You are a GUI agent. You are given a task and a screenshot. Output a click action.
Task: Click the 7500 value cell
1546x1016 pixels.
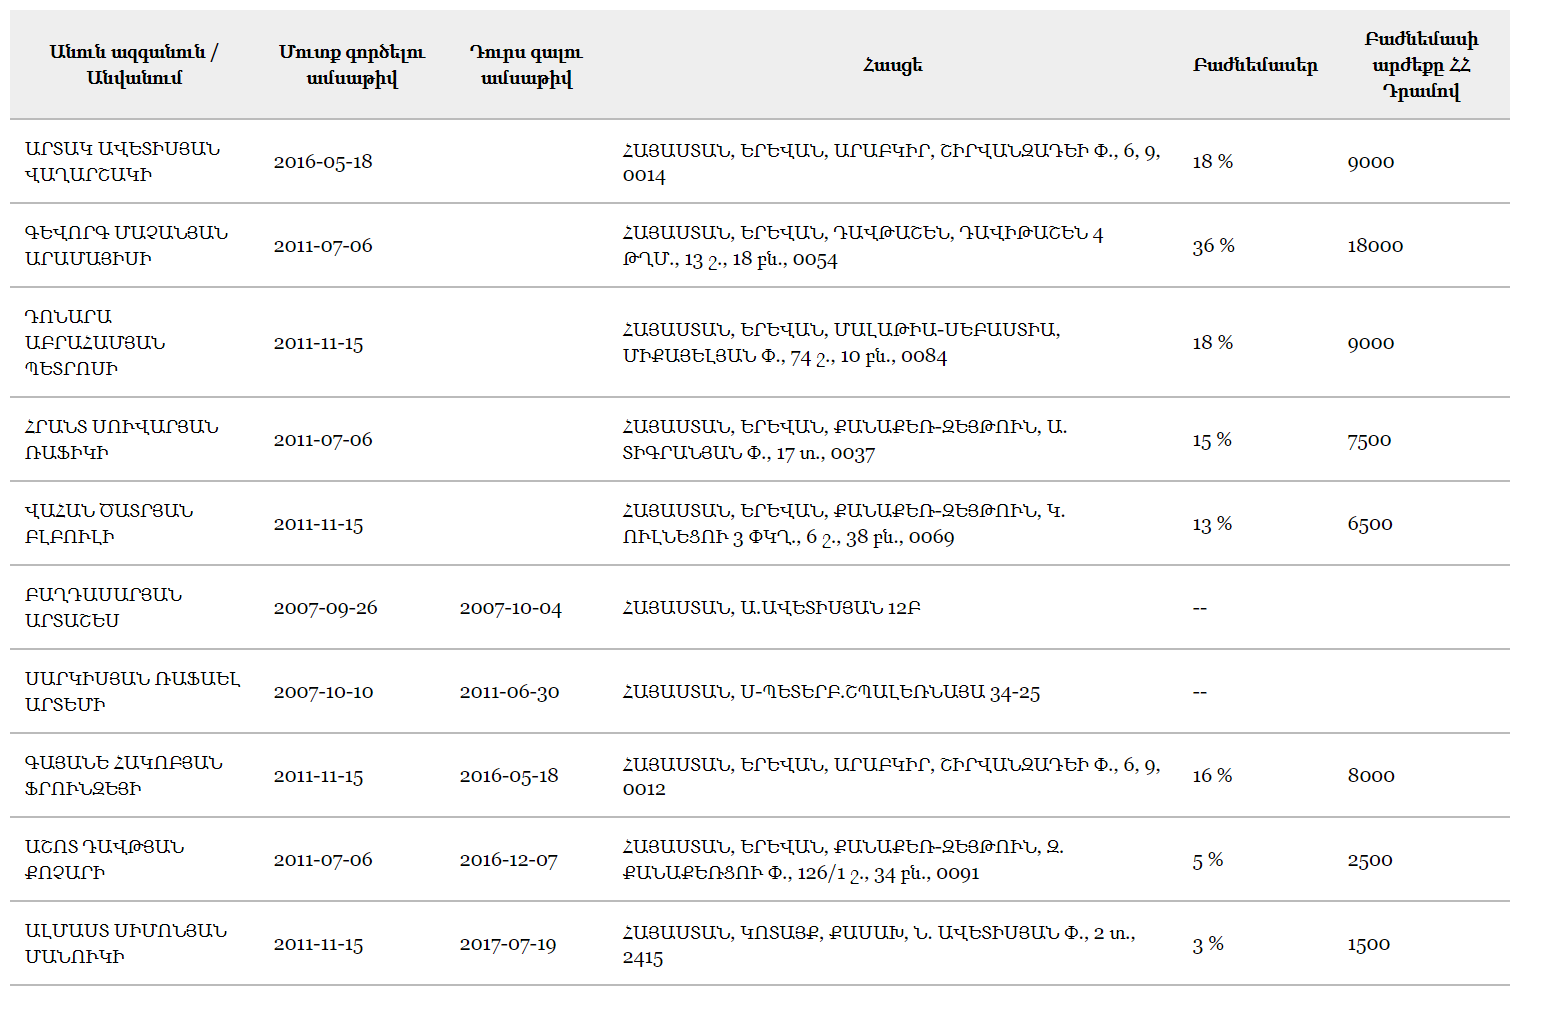pos(1369,439)
